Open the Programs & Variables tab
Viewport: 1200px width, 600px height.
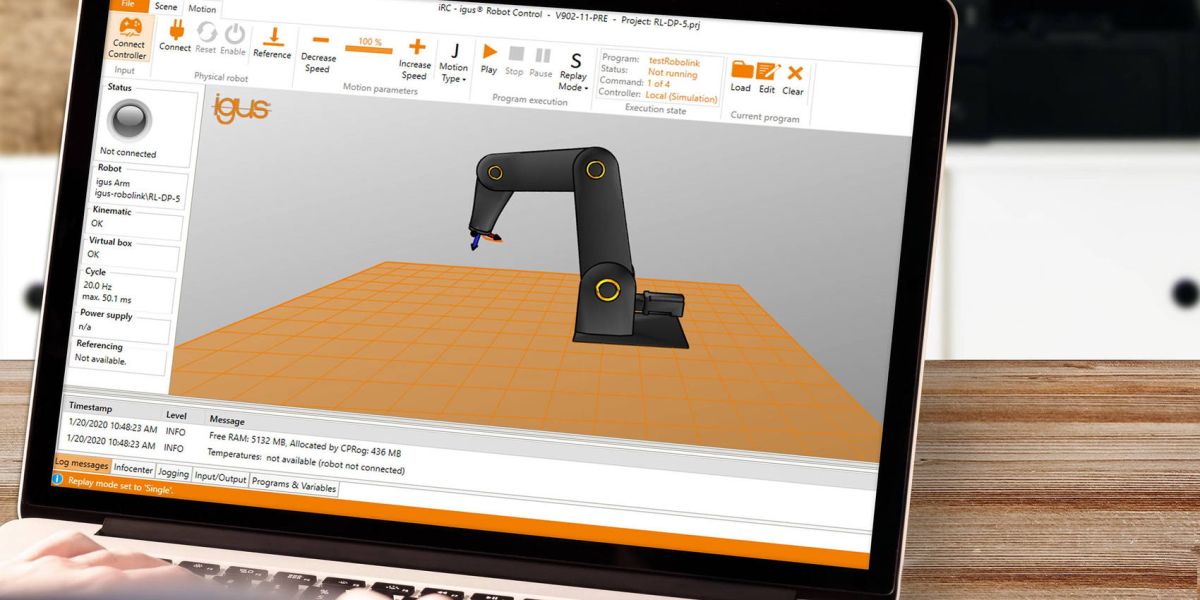tap(294, 486)
